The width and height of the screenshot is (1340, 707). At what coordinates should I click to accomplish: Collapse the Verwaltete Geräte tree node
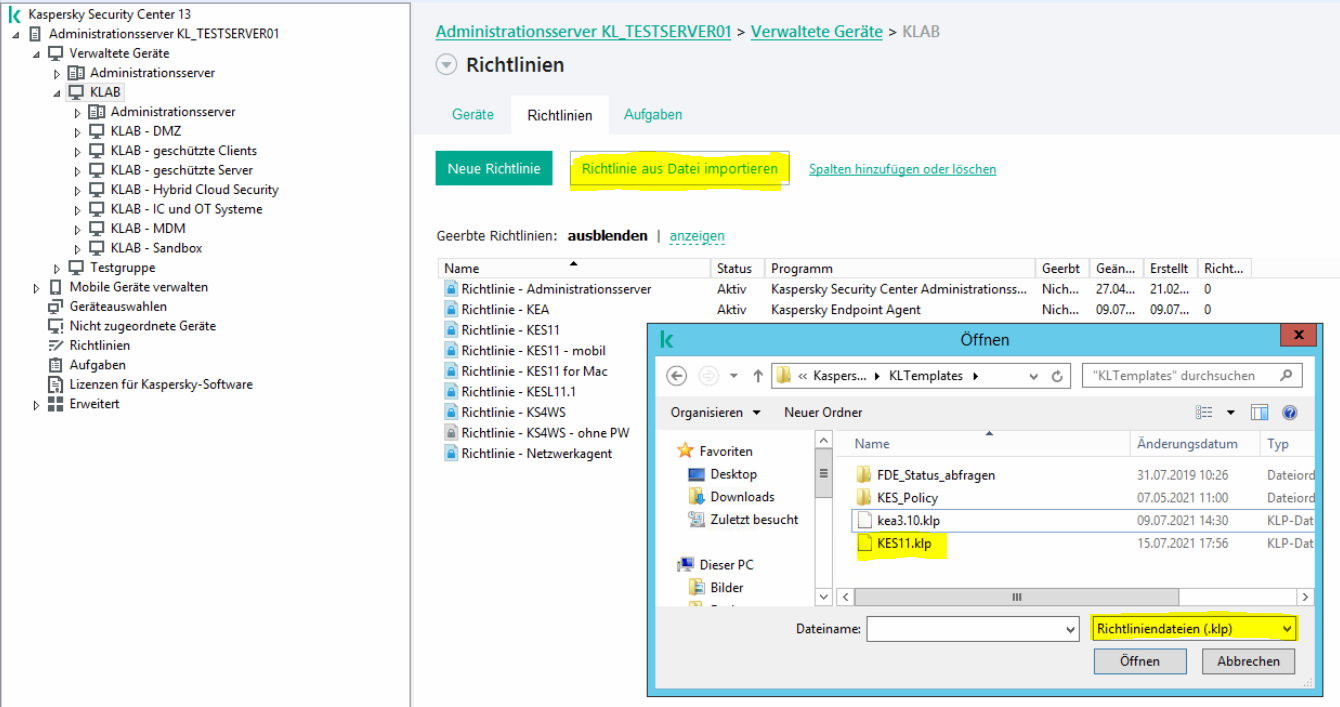37,54
